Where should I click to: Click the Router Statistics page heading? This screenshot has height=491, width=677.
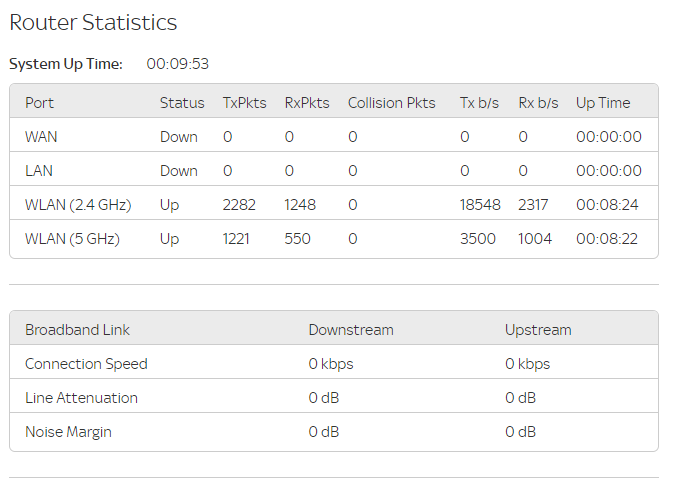[93, 22]
